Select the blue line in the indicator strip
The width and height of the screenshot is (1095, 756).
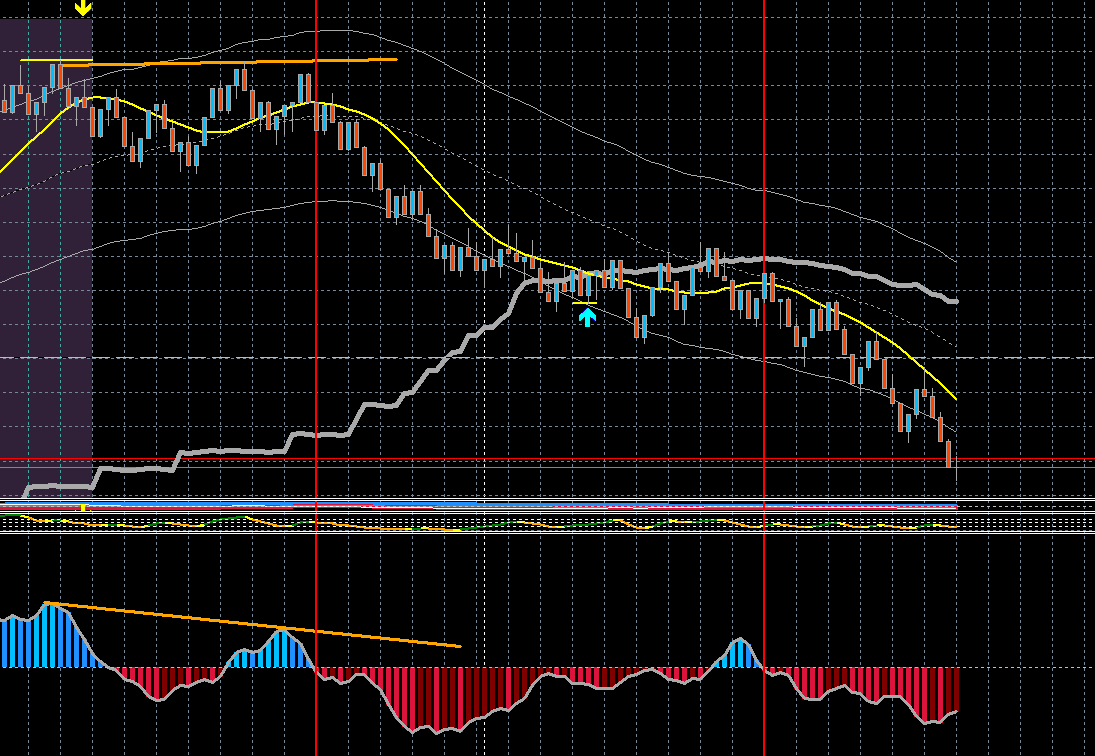(x=478, y=503)
